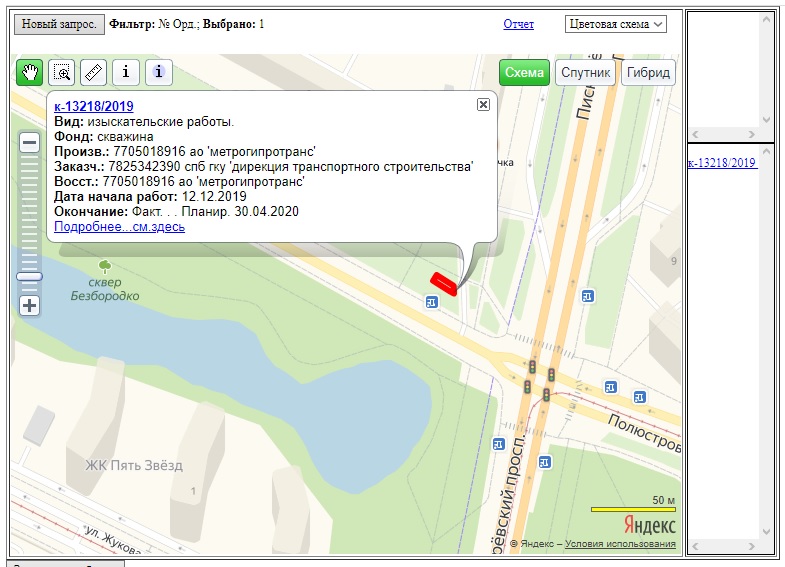Select the hand pan tool
The width and height of the screenshot is (785, 567).
30,72
